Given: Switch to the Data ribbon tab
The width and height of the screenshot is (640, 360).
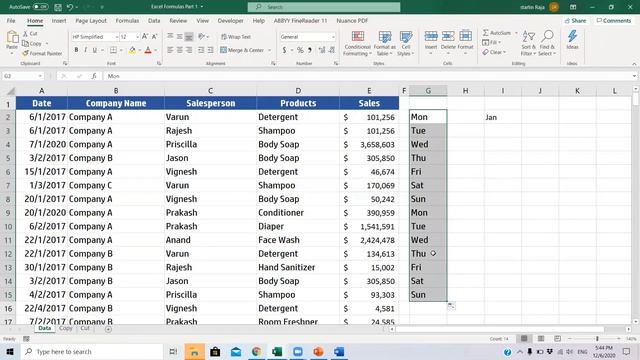Looking at the screenshot, I should pyautogui.click(x=154, y=20).
